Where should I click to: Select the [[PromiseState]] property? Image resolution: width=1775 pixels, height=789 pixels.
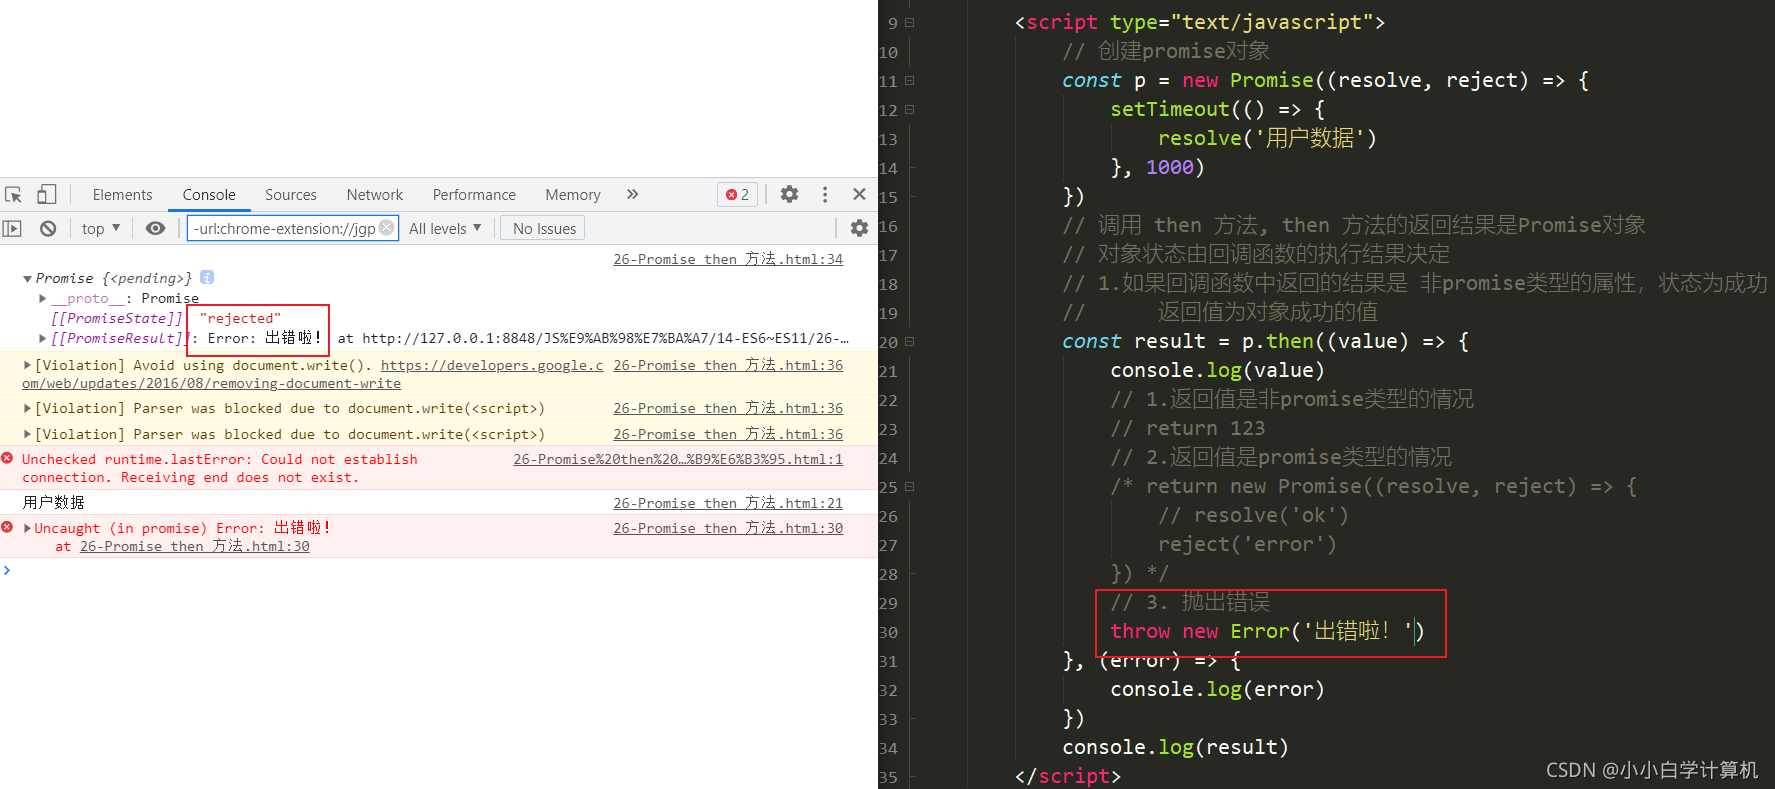pyautogui.click(x=117, y=318)
